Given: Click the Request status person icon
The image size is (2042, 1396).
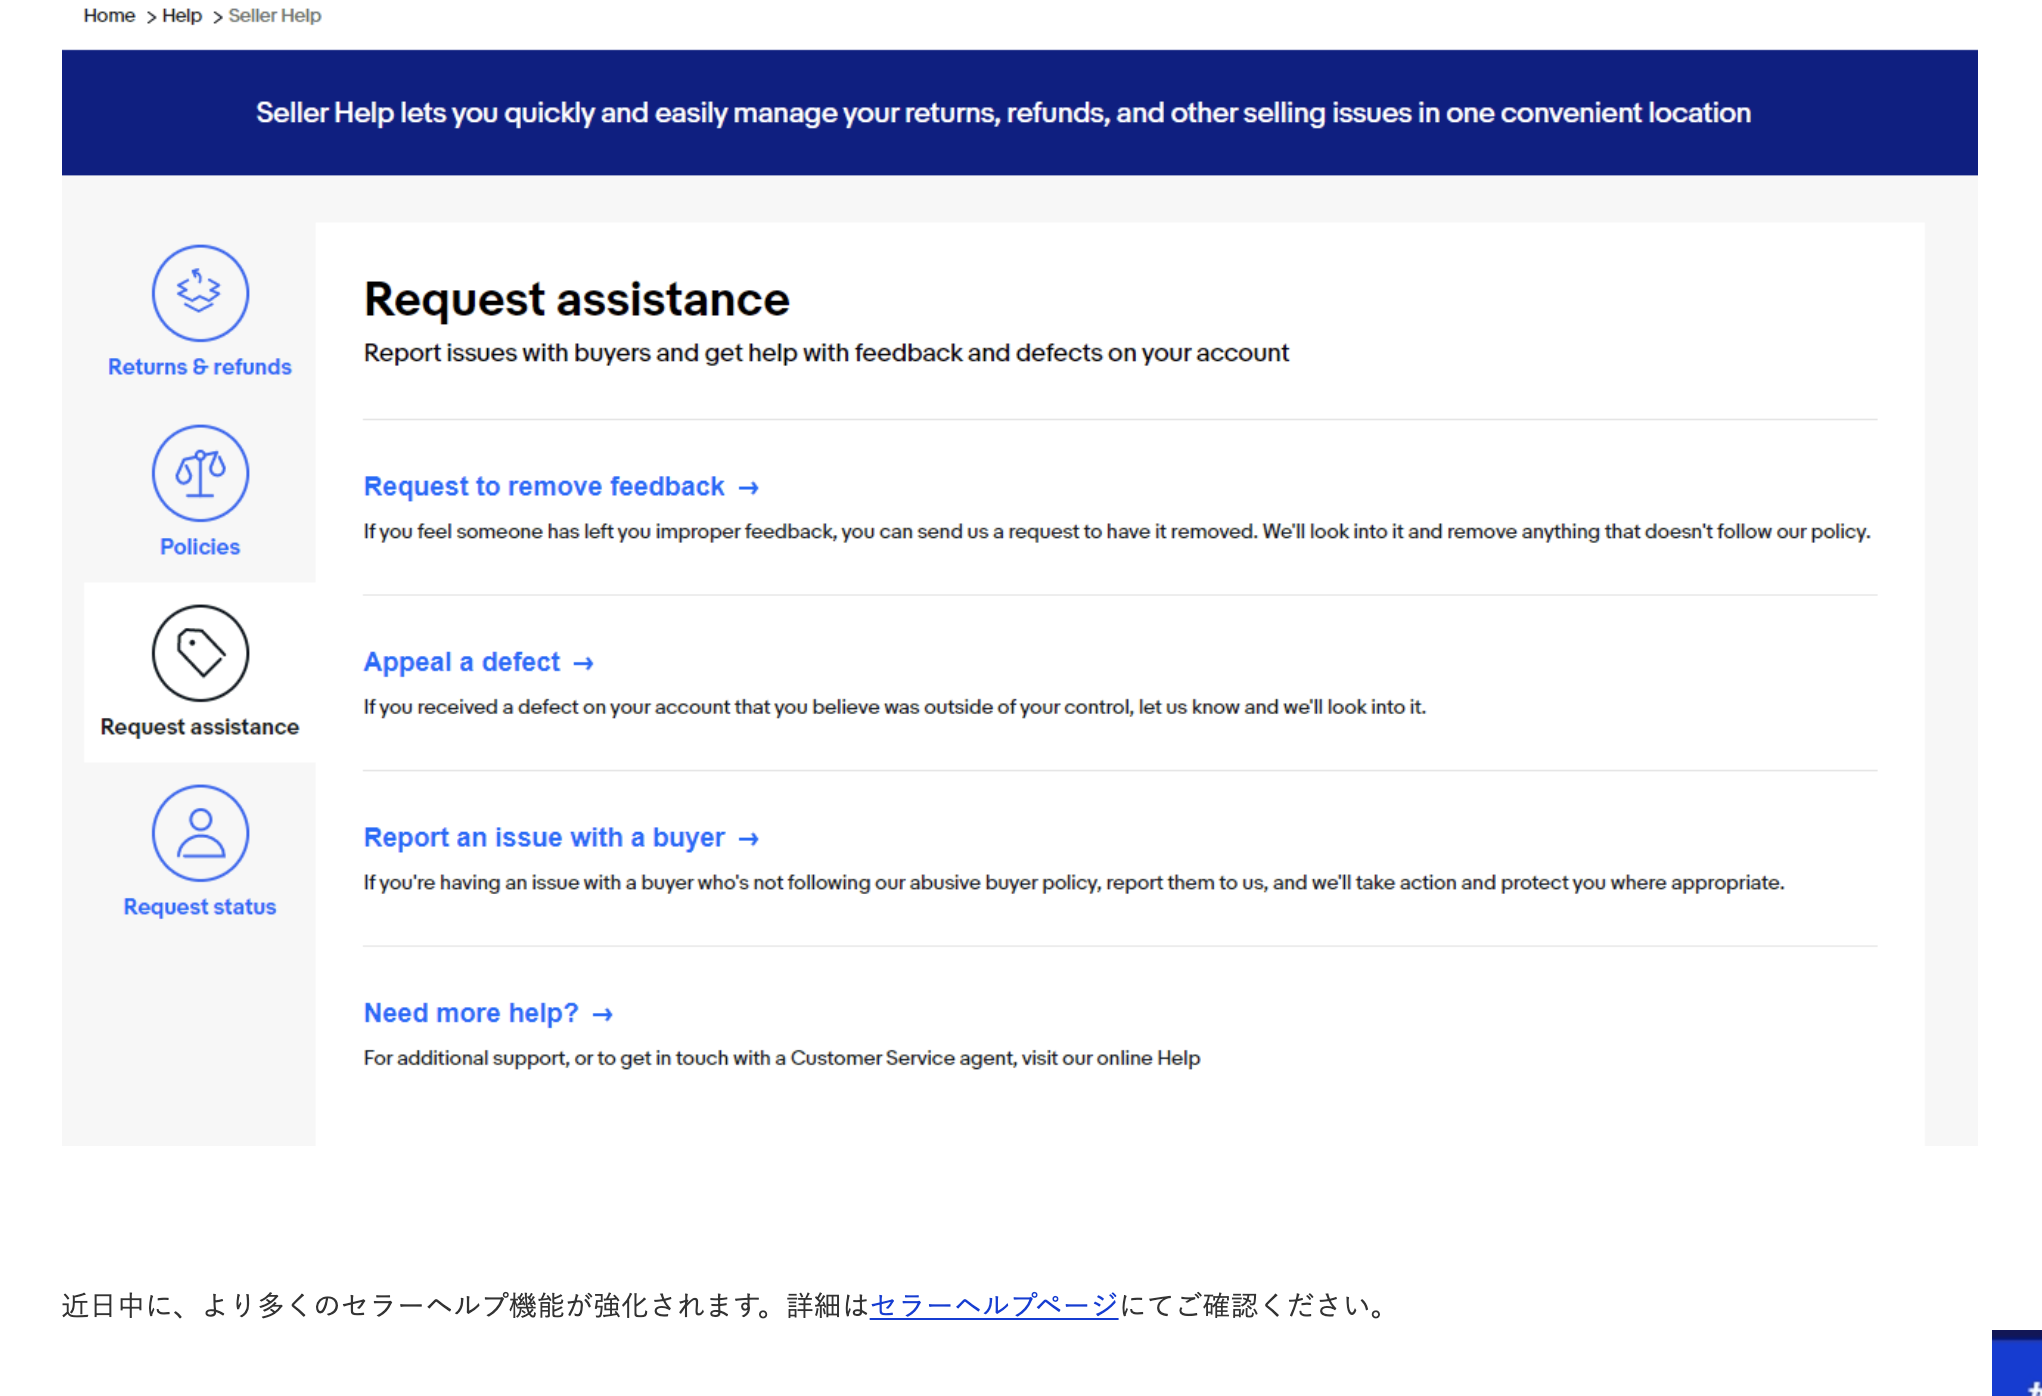Looking at the screenshot, I should (200, 833).
